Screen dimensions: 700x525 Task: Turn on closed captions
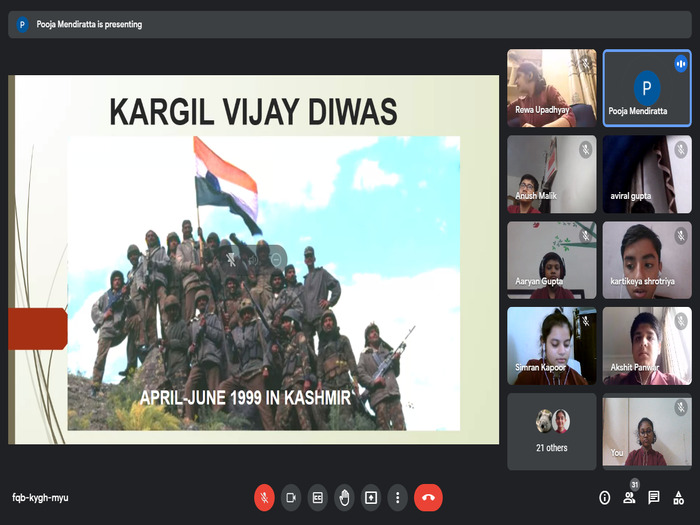coord(317,497)
